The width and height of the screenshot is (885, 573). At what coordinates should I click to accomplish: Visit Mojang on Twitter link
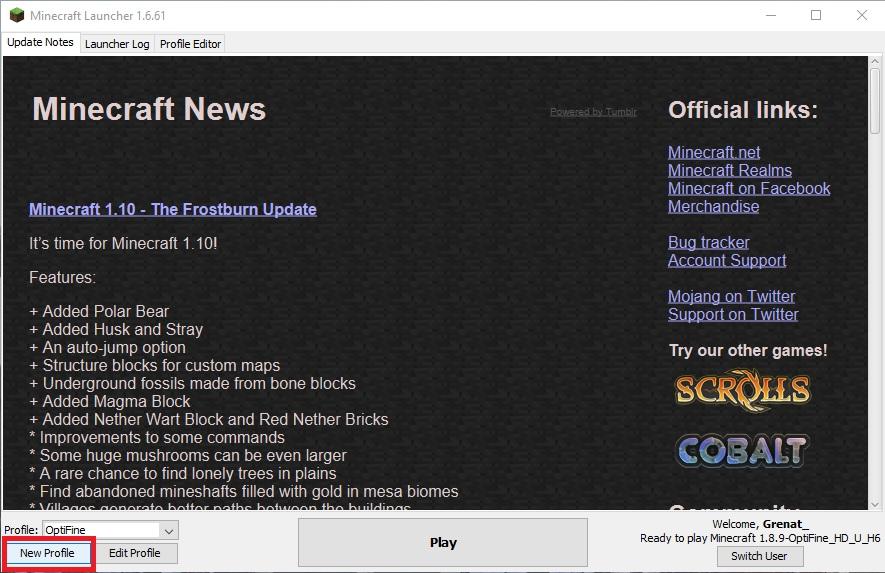pyautogui.click(x=731, y=297)
